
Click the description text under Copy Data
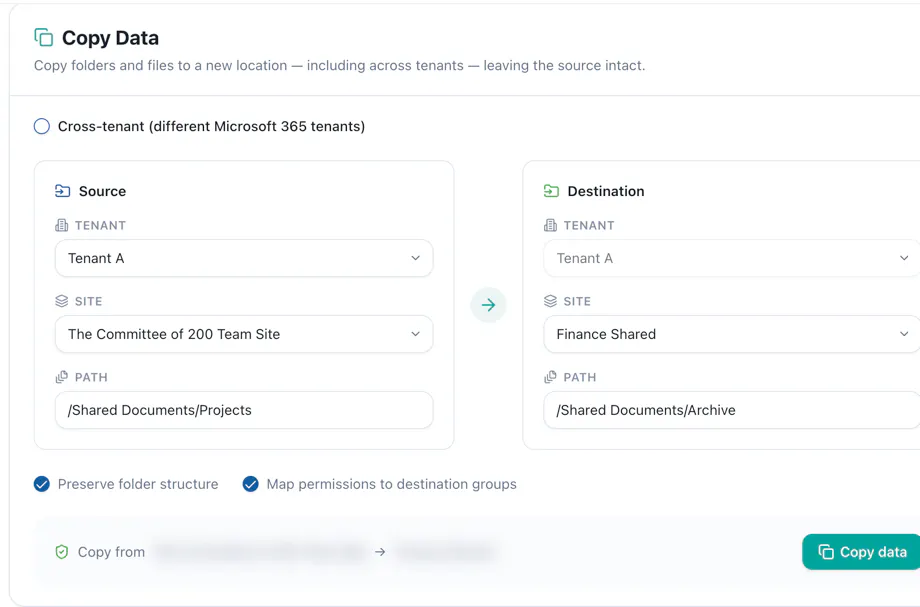pyautogui.click(x=339, y=66)
